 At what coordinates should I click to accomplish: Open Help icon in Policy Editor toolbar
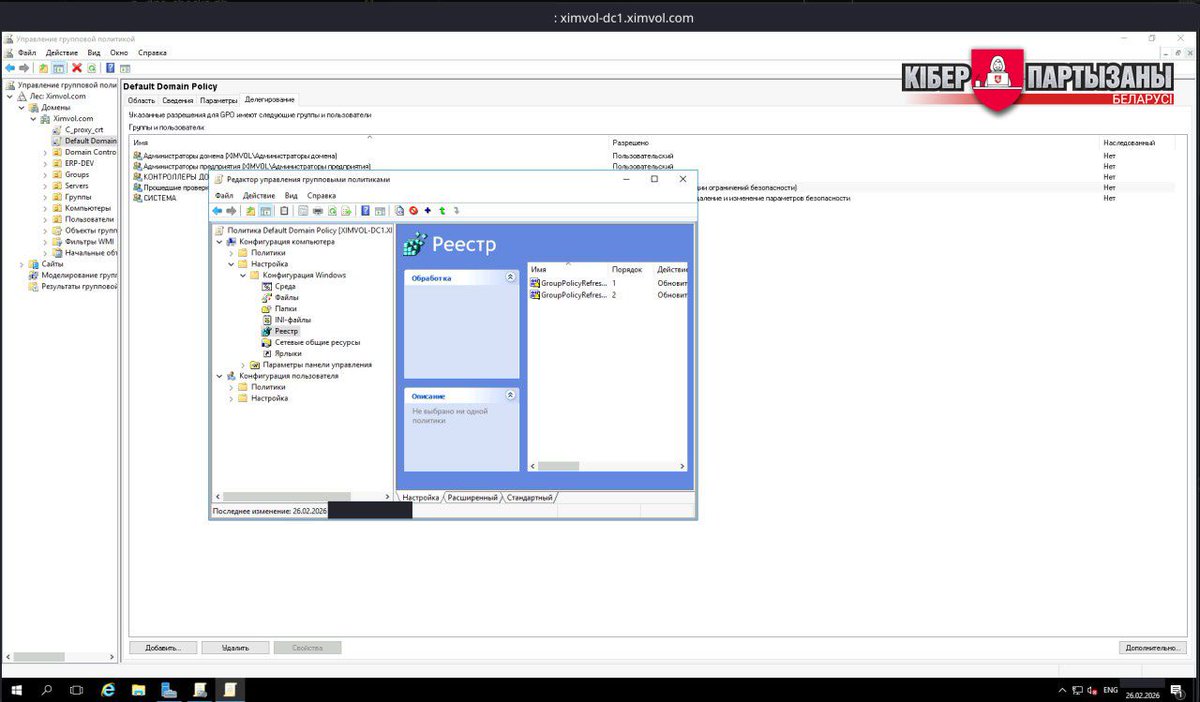pyautogui.click(x=366, y=211)
